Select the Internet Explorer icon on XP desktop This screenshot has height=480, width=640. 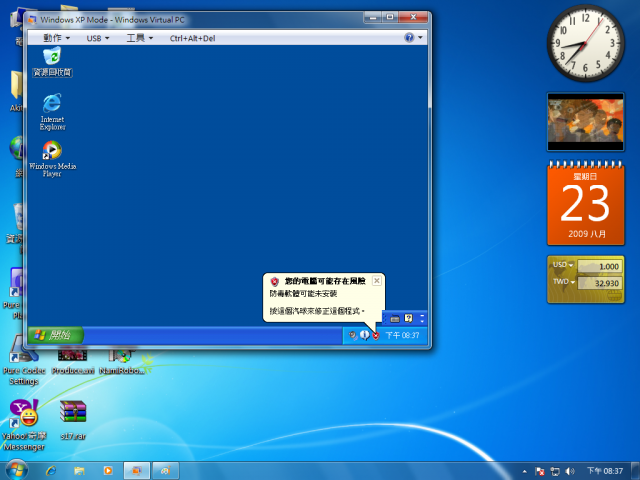coord(52,112)
